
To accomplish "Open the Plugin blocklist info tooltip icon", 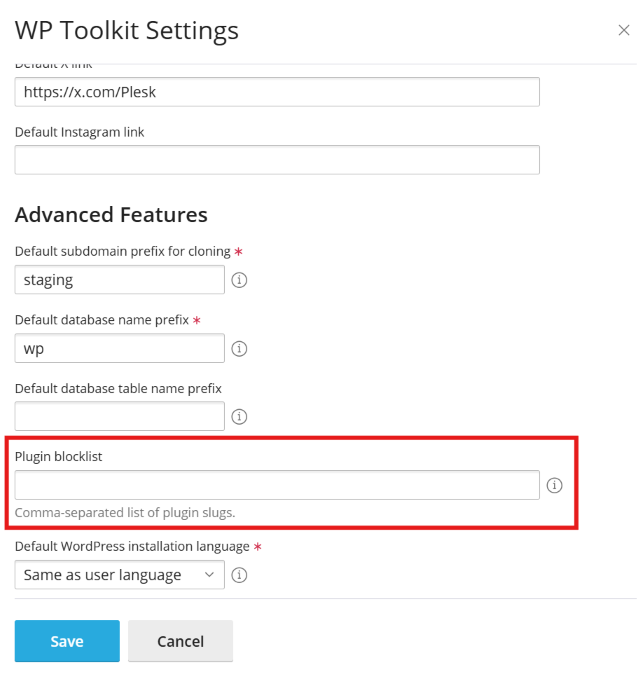I will point(555,486).
